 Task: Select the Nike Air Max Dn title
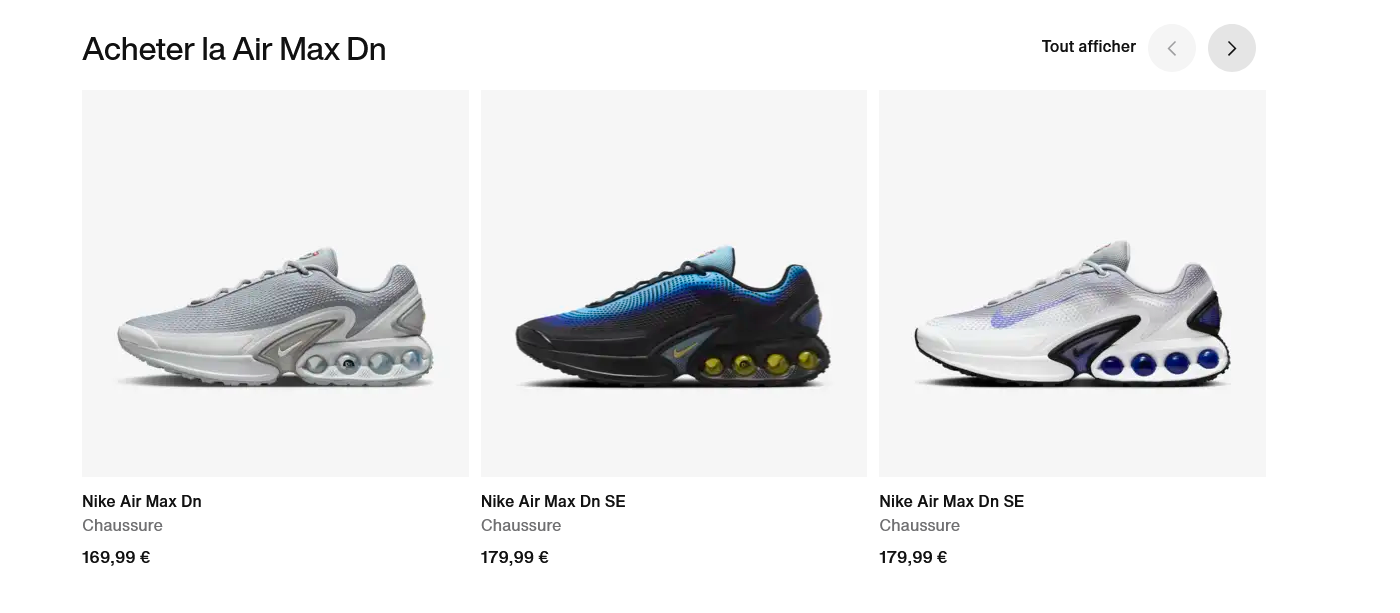pyautogui.click(x=142, y=501)
